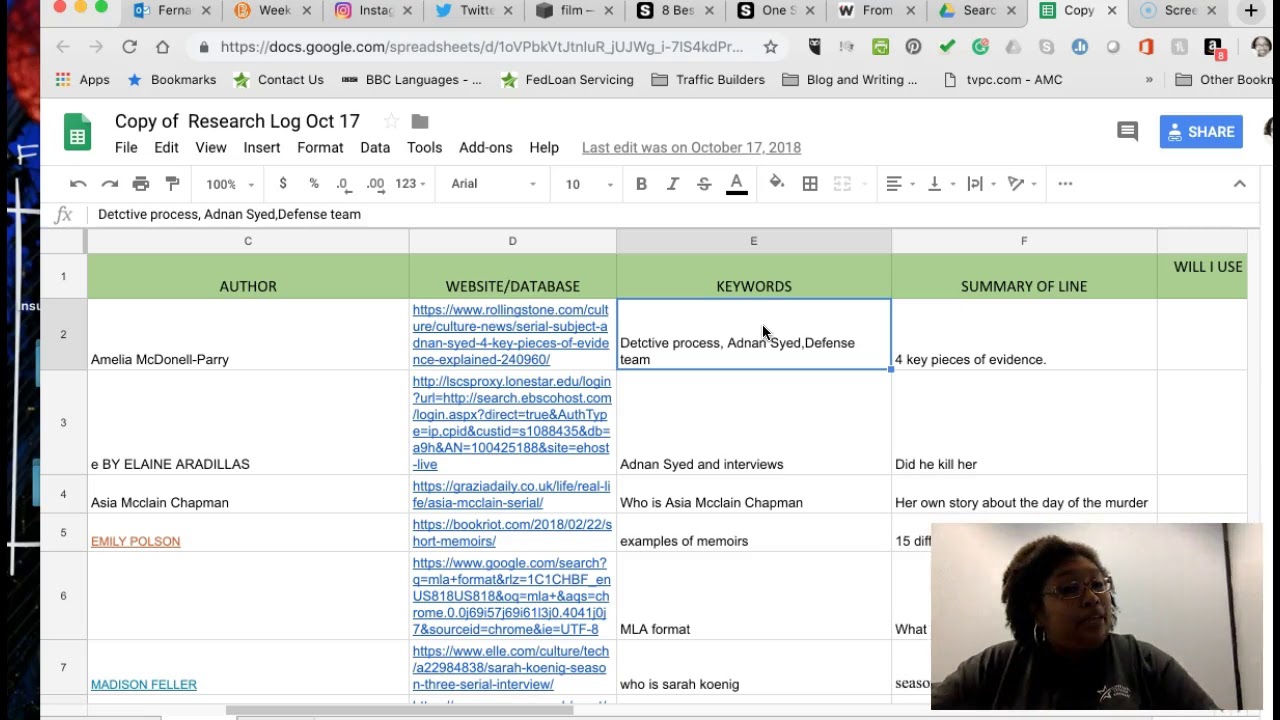This screenshot has width=1280, height=720.
Task: Open a new browser tab
Action: point(1251,11)
